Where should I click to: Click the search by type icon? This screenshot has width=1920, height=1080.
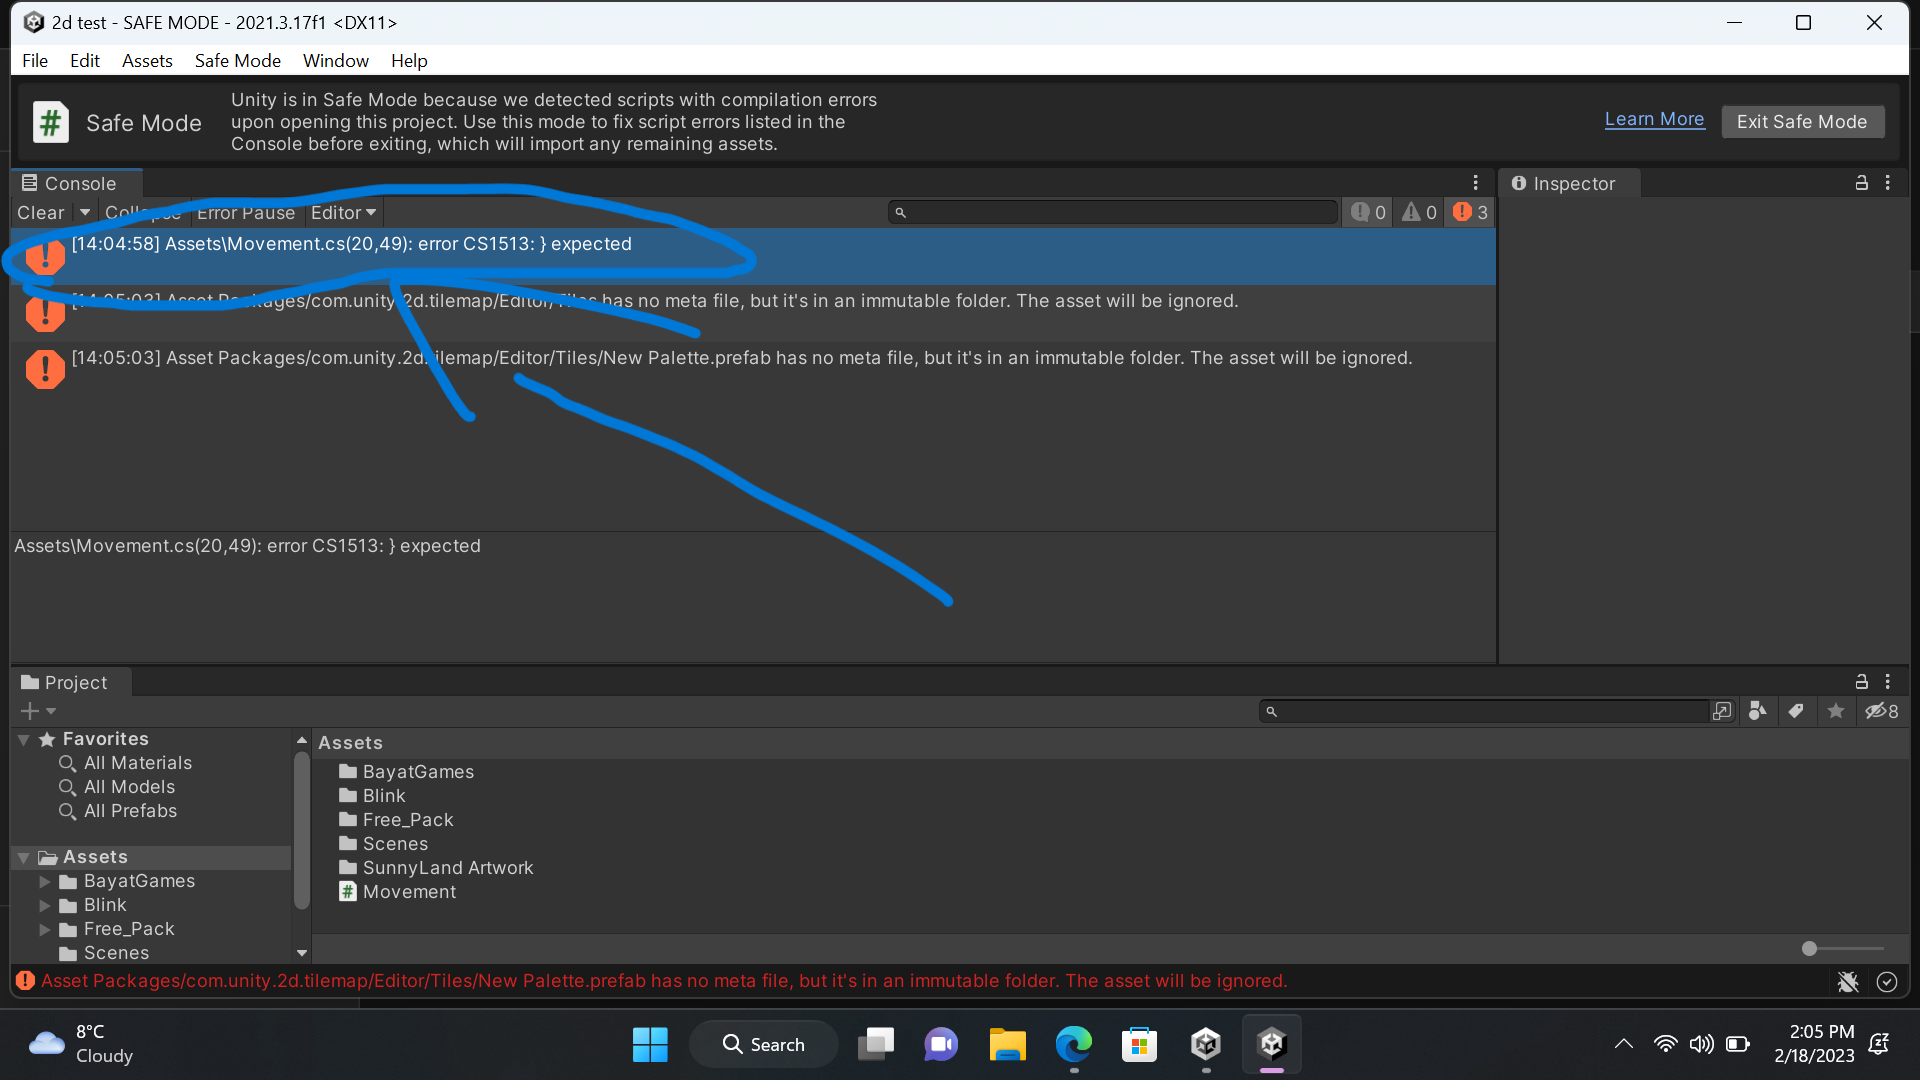(x=1757, y=711)
